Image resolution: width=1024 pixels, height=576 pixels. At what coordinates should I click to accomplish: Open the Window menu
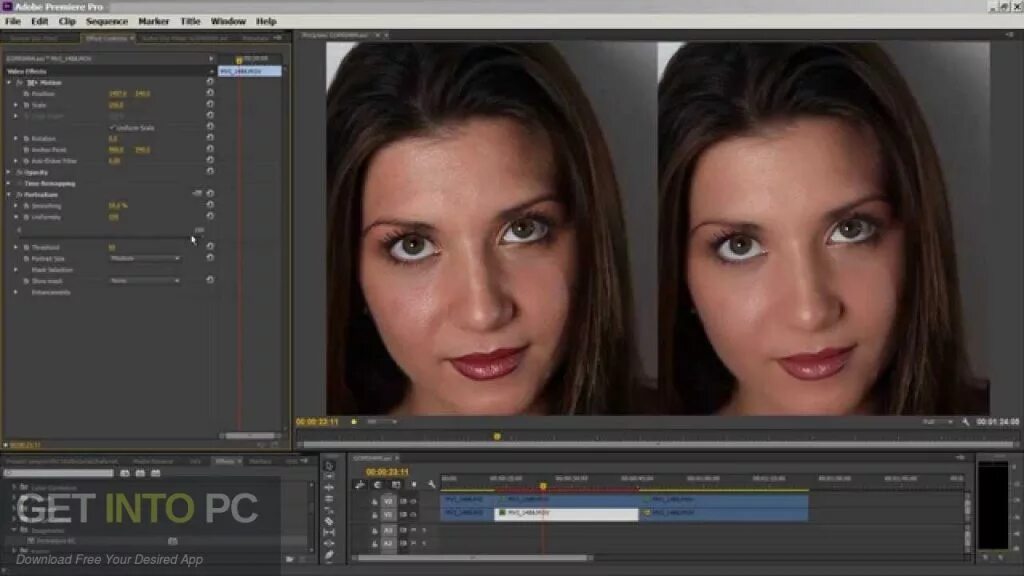point(228,21)
